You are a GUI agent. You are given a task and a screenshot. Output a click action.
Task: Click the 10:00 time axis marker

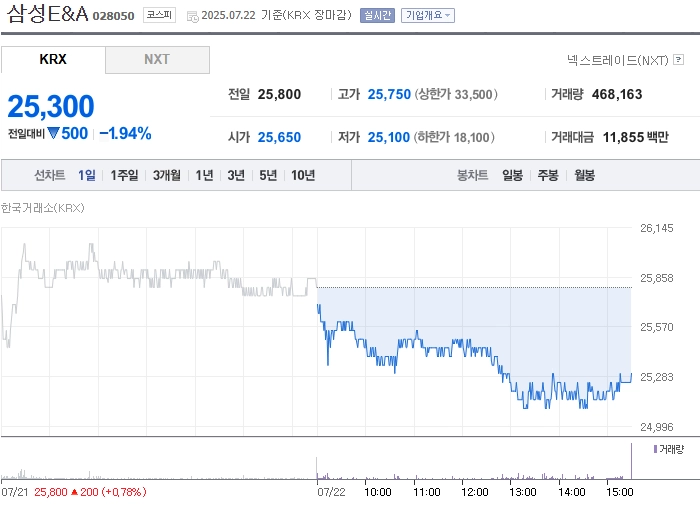coord(378,492)
